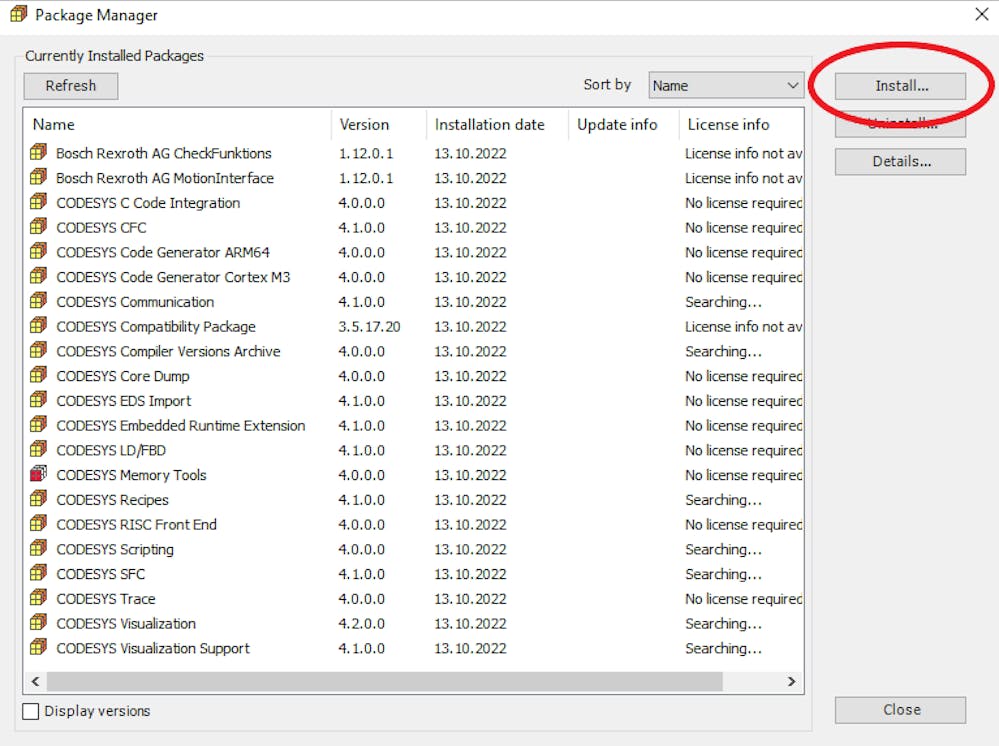Click the CODESYS Code Generator ARM64 package icon
The image size is (999, 746).
point(38,252)
